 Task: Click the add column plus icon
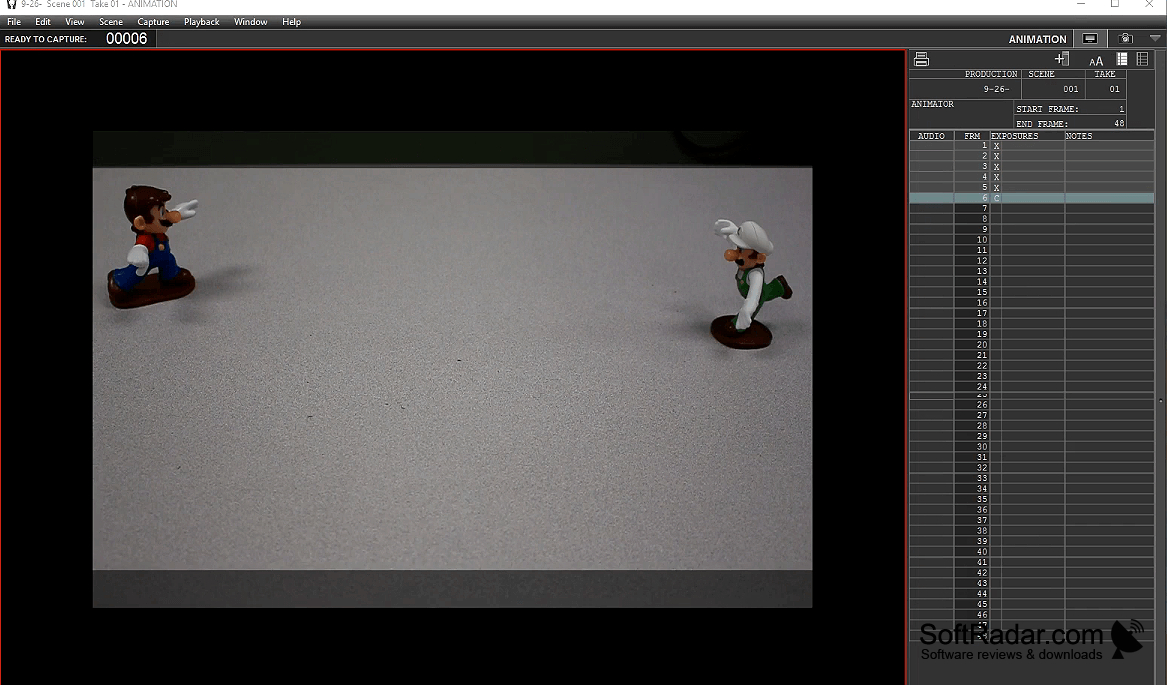pos(1062,59)
